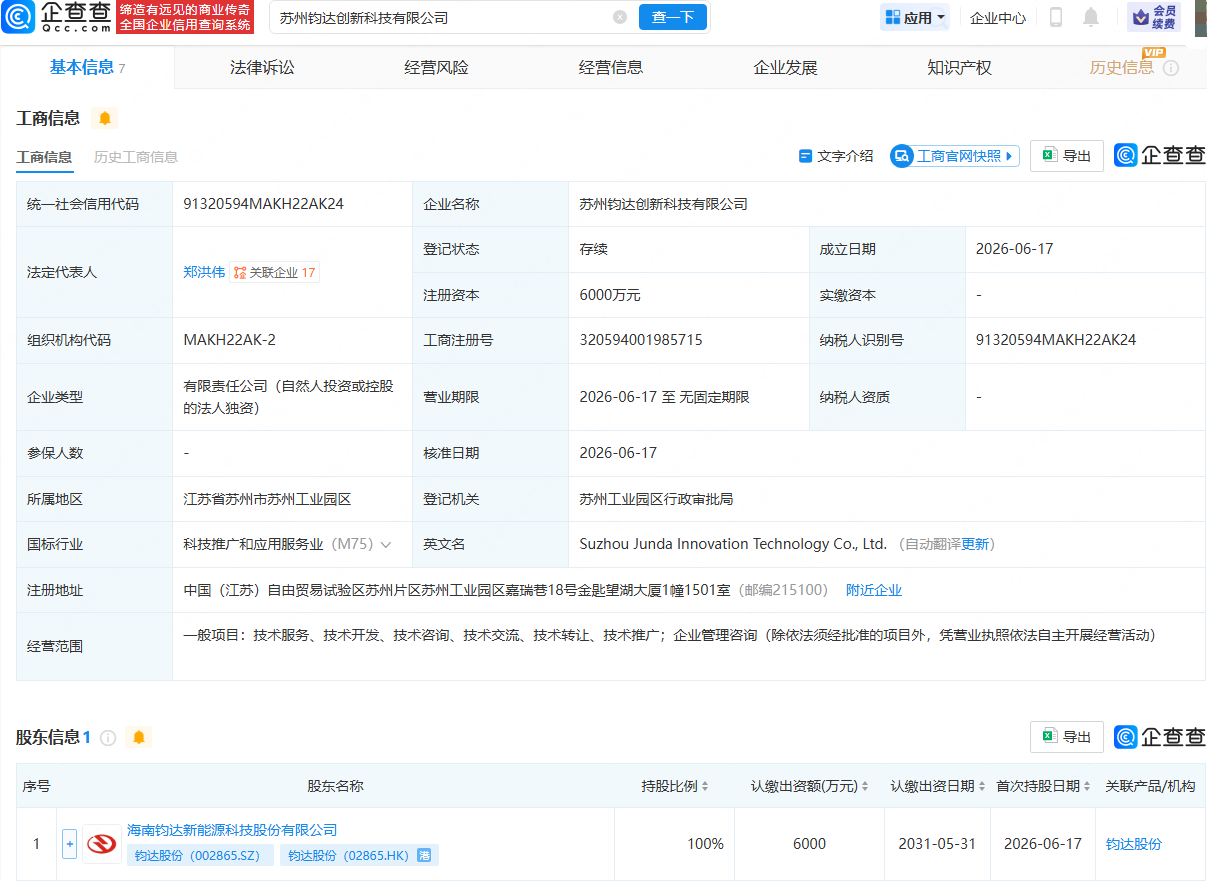Click the 文字介绍 button
Viewport: 1207px width, 881px height.
836,156
